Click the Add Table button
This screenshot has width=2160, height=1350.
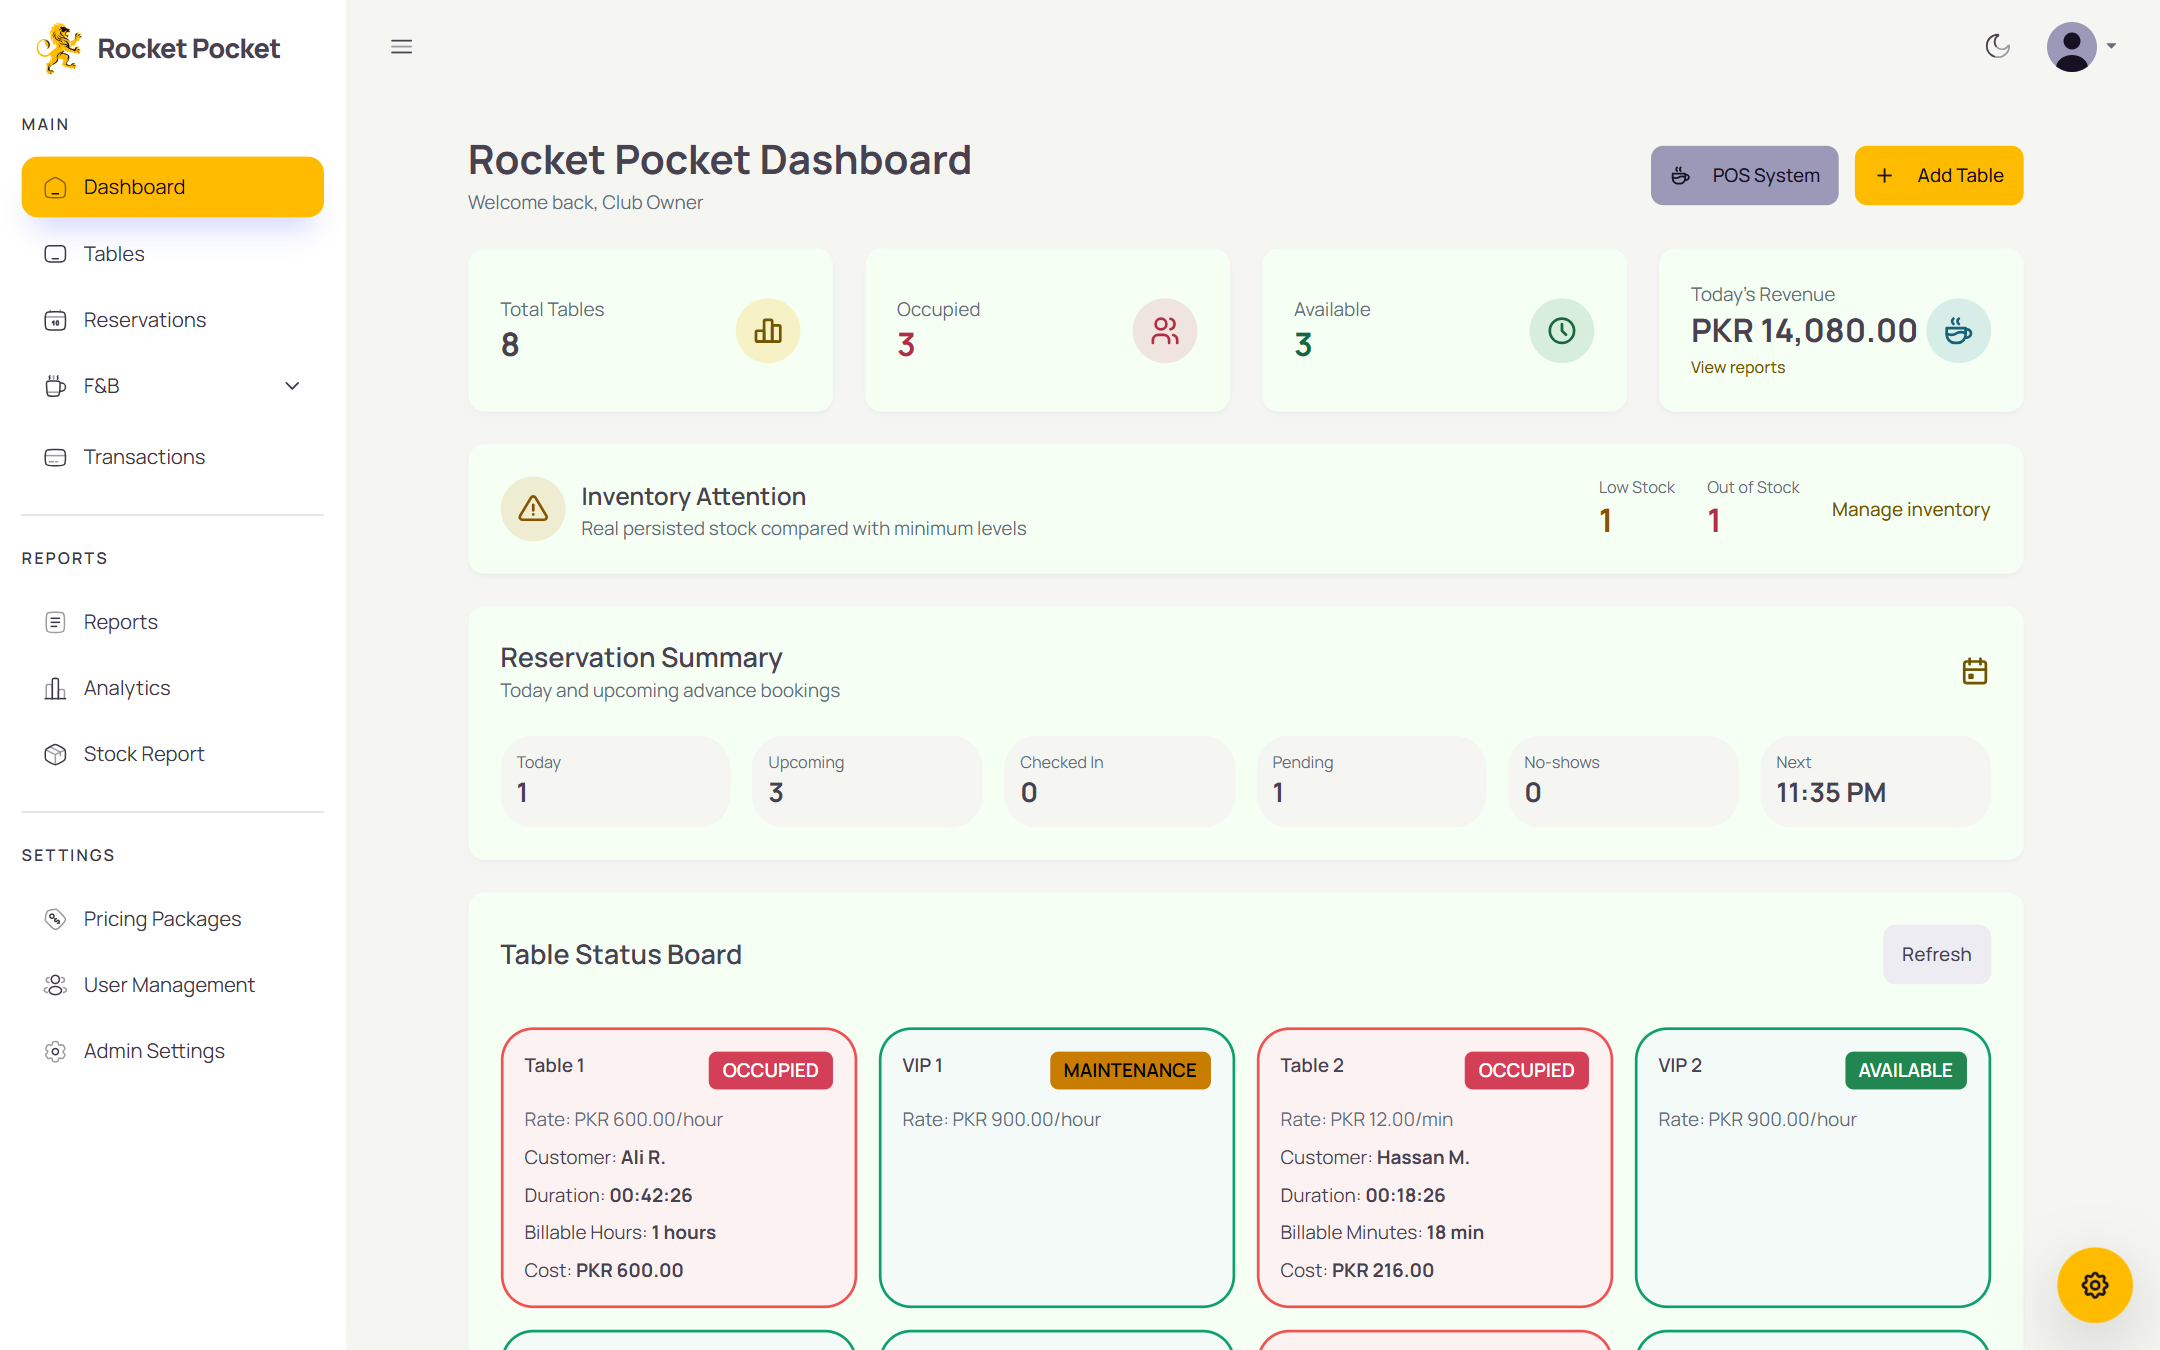pos(1938,176)
